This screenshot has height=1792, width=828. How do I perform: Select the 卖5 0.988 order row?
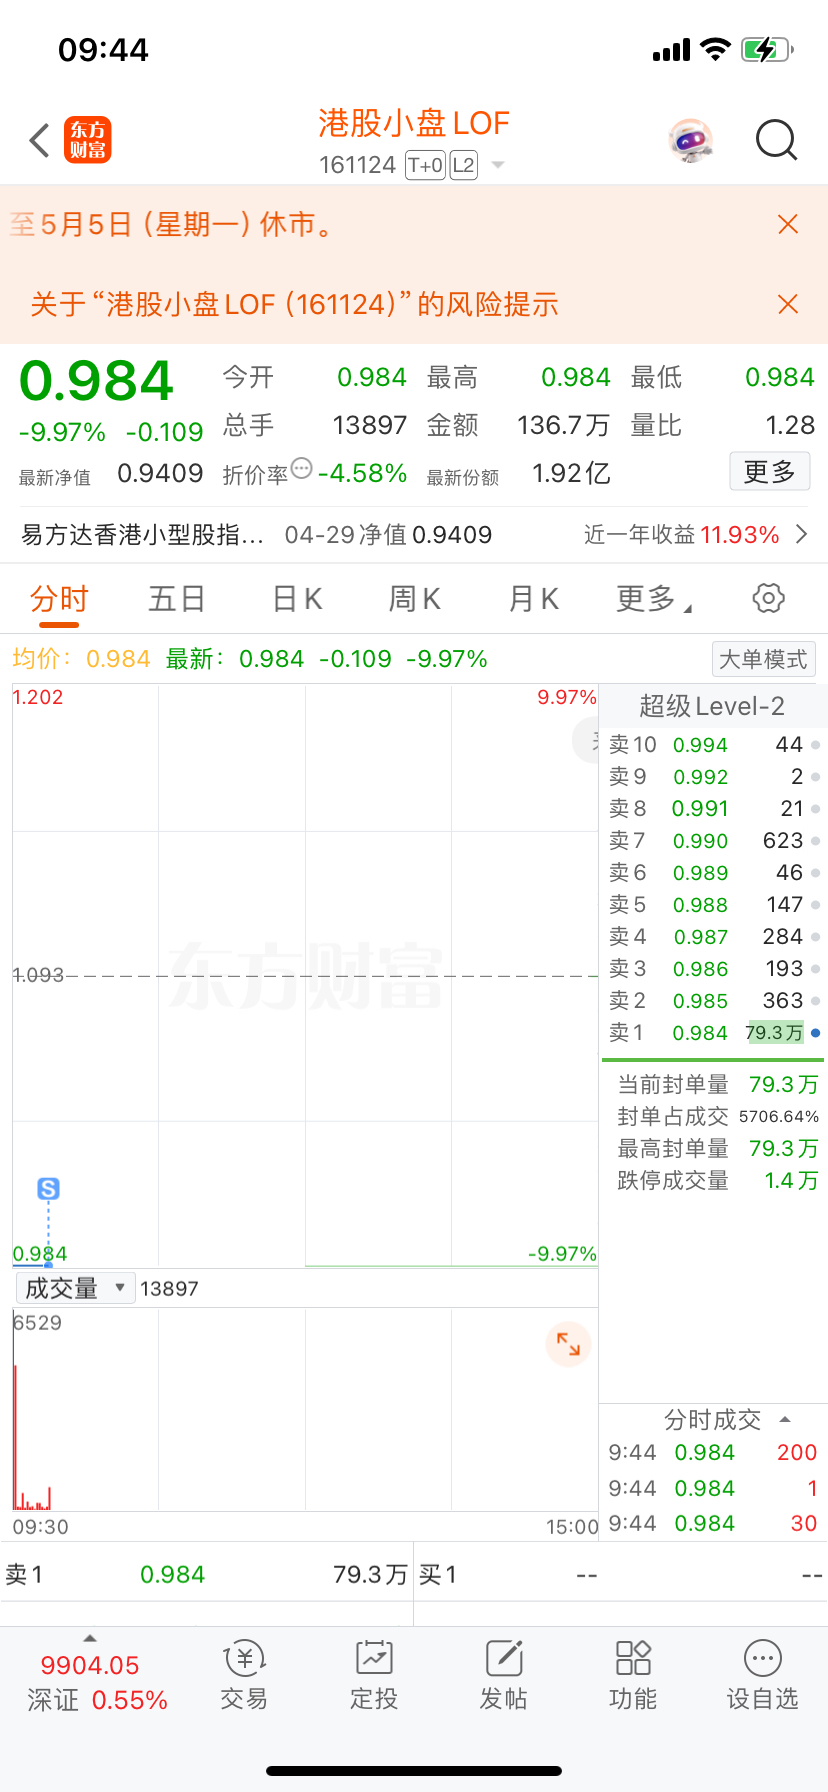coord(713,905)
